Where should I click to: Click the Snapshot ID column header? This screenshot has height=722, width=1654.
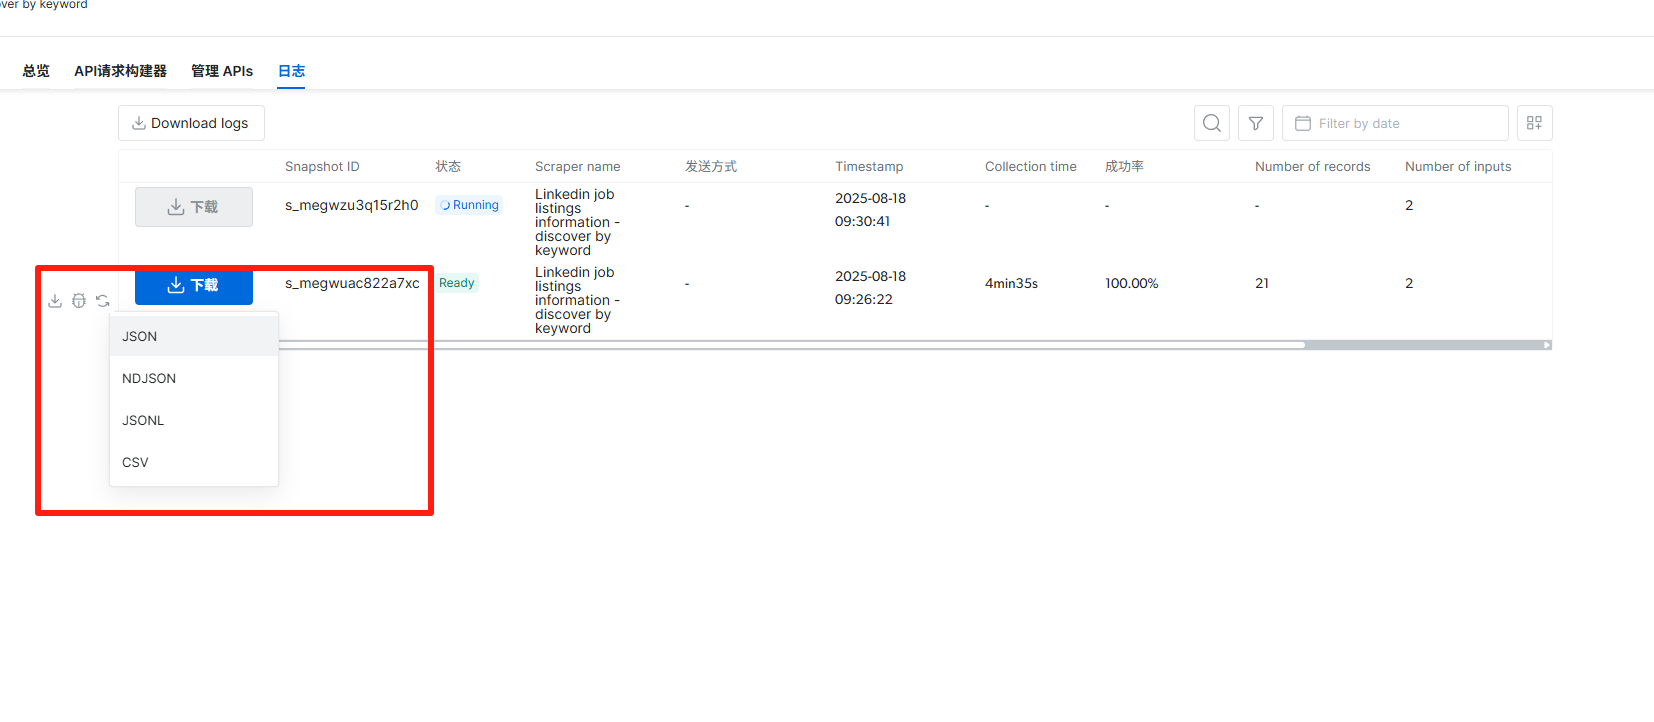point(322,167)
